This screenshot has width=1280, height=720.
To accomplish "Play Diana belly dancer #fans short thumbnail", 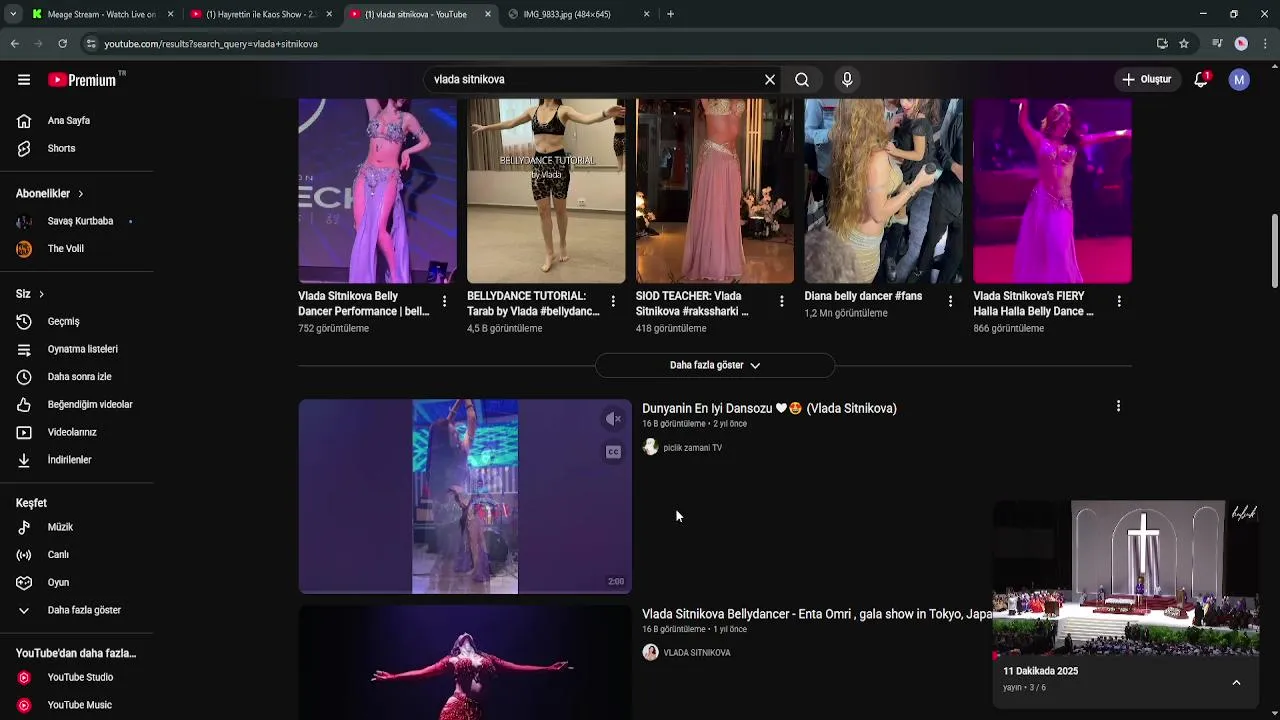I will tap(884, 191).
